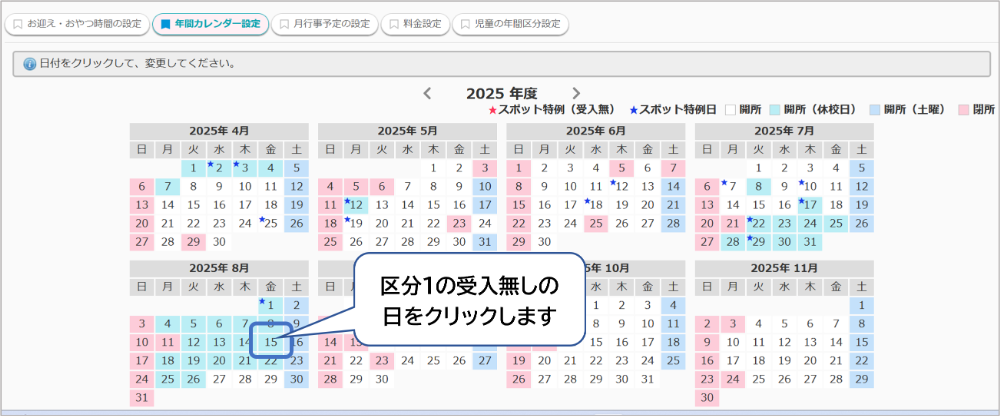
Task: Click bookmark icon on お迎え・おやつ時間の設定 tab
Action: coord(18,24)
